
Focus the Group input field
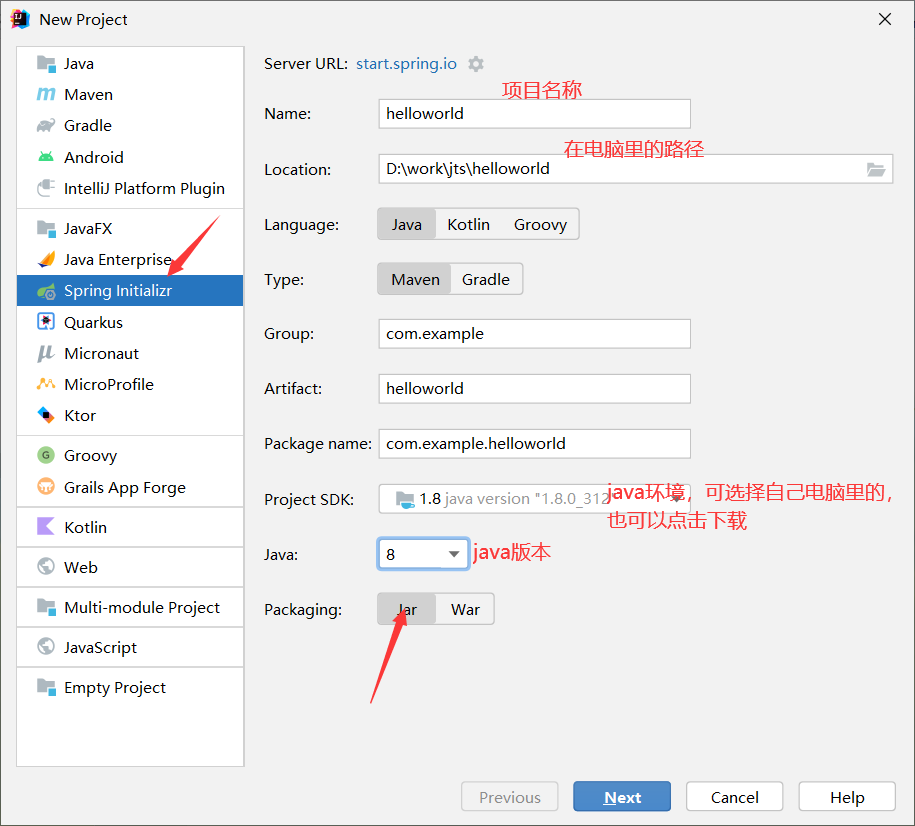535,333
